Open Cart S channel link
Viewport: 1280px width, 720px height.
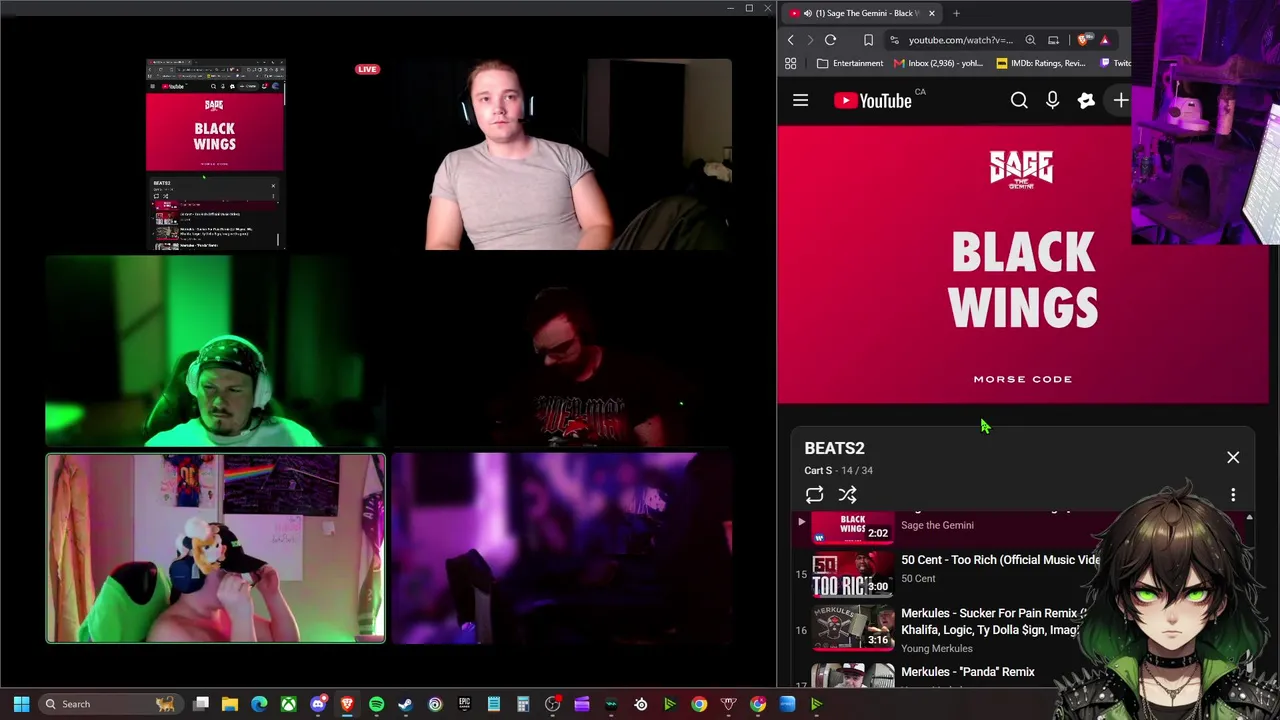coord(818,470)
